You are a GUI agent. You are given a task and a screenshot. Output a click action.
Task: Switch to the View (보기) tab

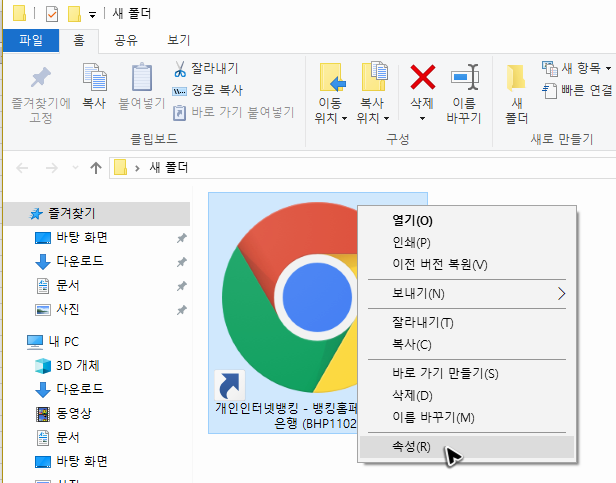click(x=179, y=40)
